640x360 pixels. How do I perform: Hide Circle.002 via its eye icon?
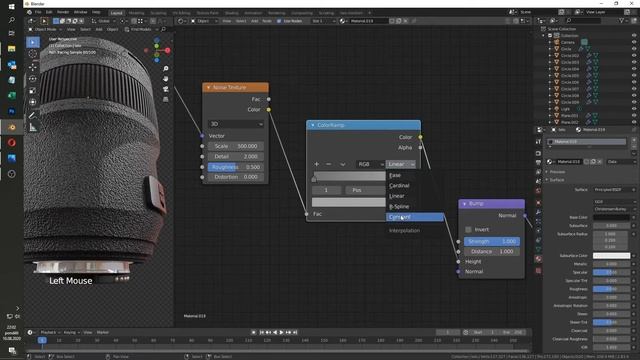pyautogui.click(x=634, y=56)
